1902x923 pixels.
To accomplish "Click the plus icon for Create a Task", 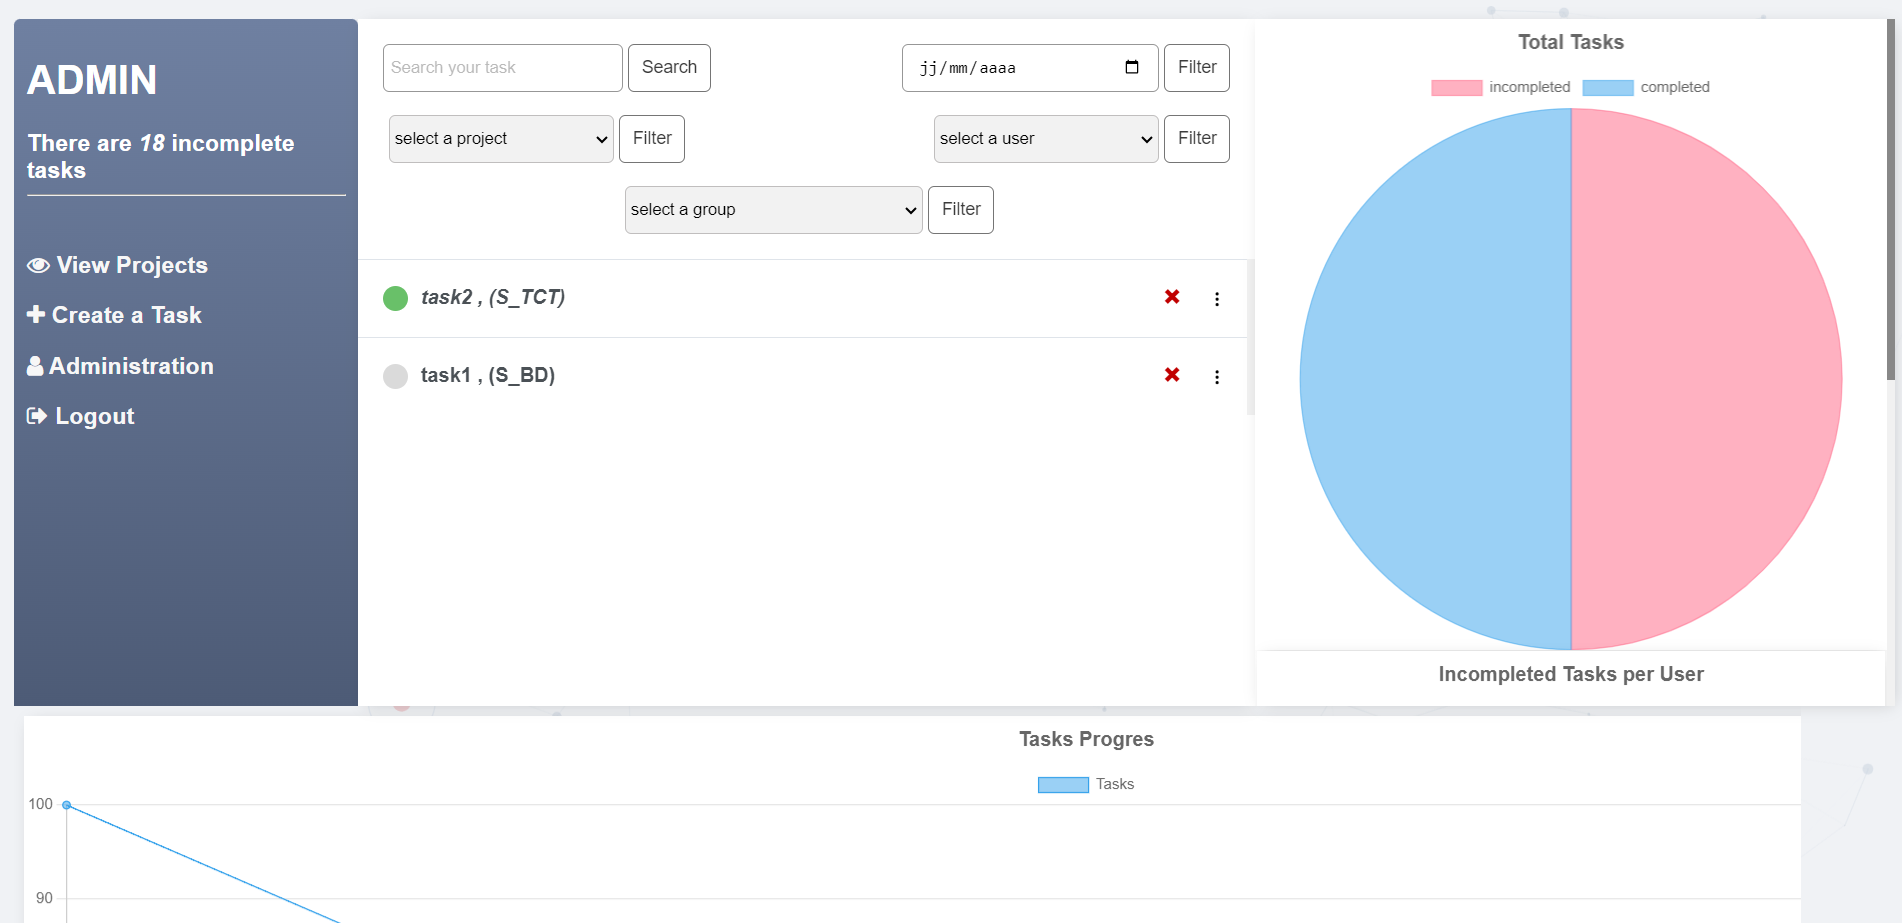I will tap(36, 315).
